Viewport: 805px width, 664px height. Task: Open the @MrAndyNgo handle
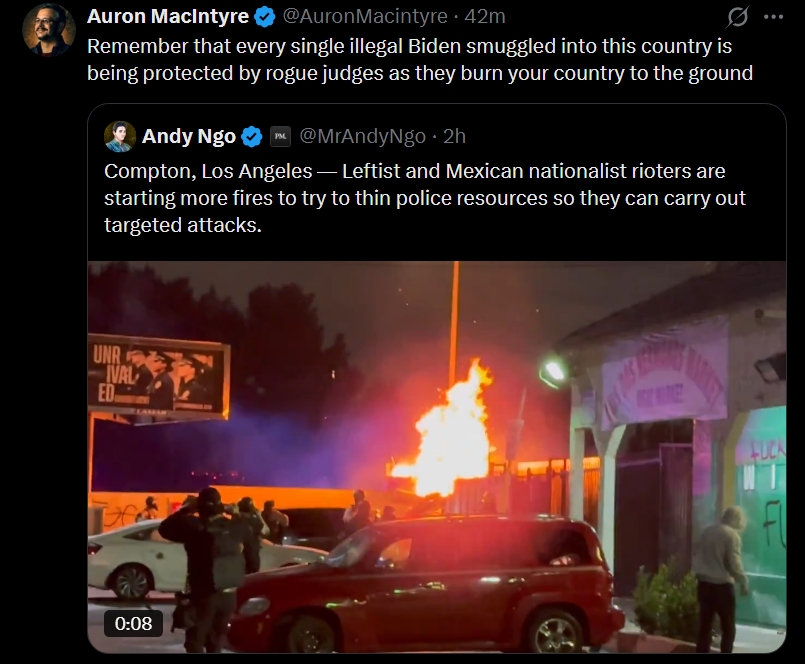point(362,137)
